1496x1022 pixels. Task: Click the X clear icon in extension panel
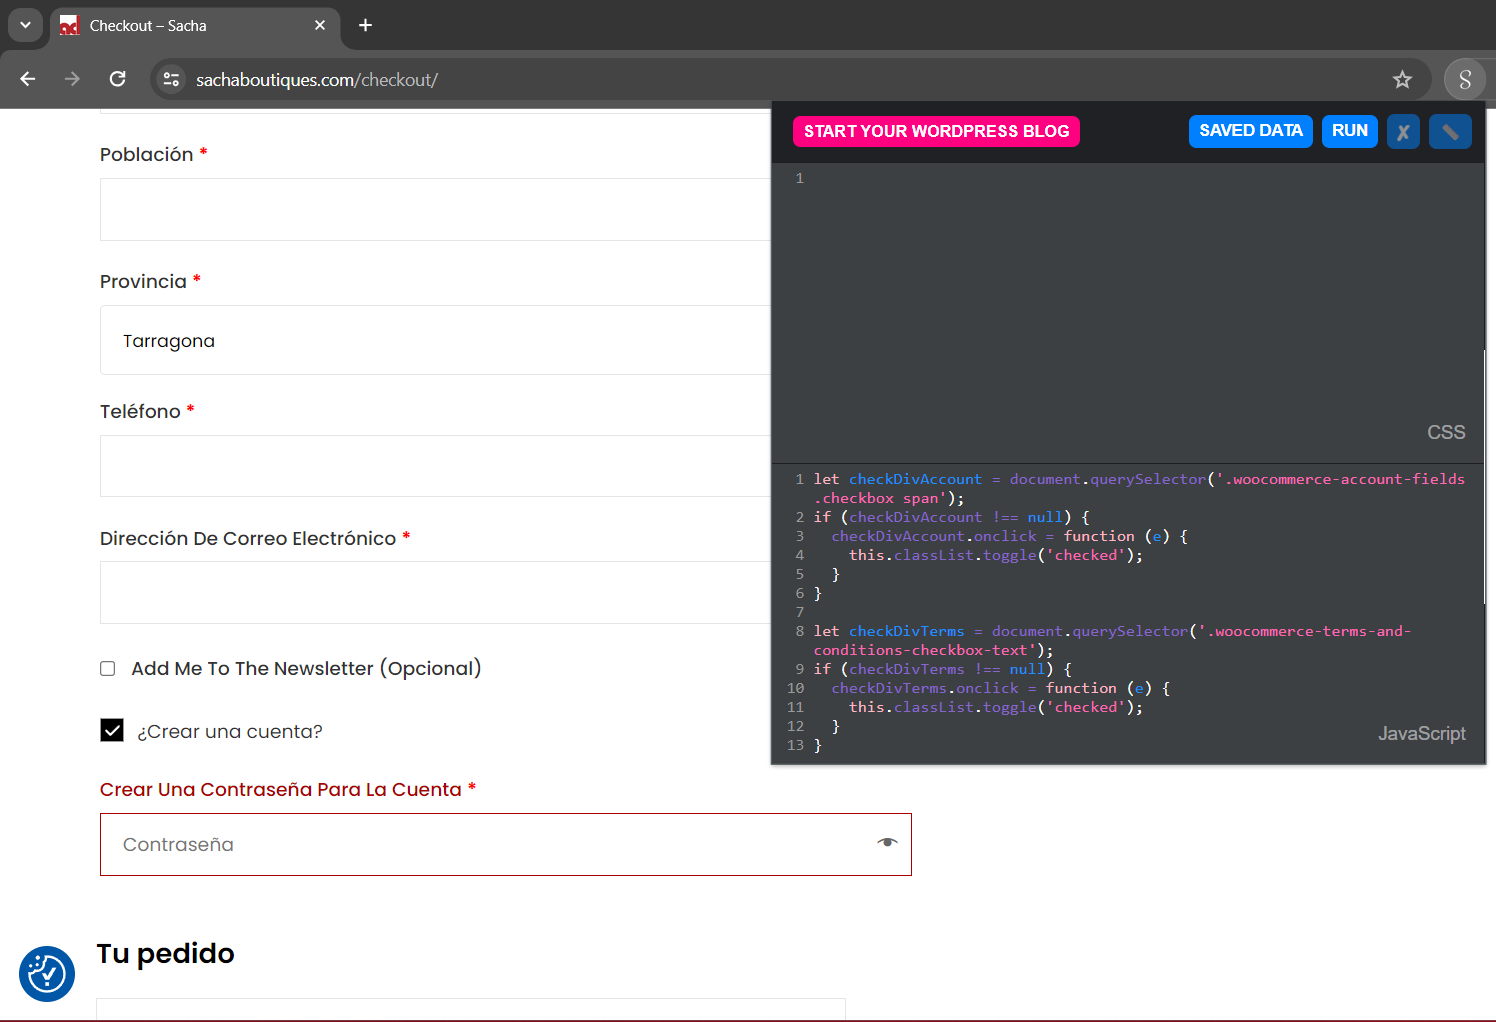click(1403, 132)
